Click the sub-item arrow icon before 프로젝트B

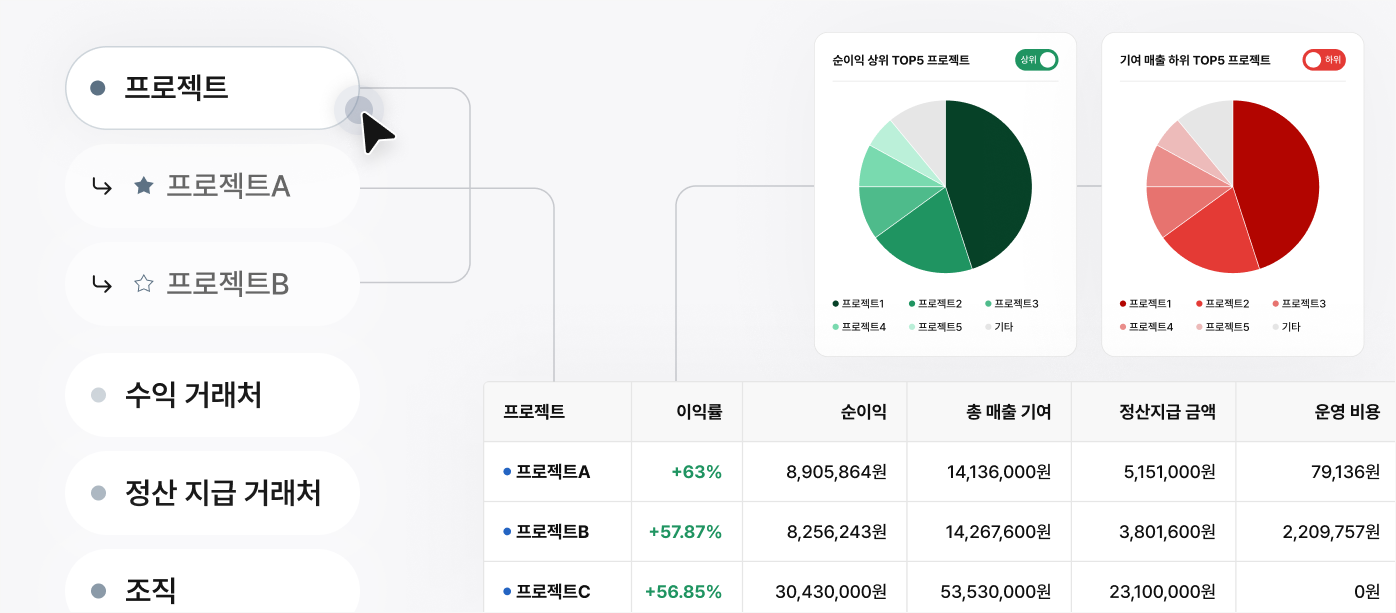101,284
